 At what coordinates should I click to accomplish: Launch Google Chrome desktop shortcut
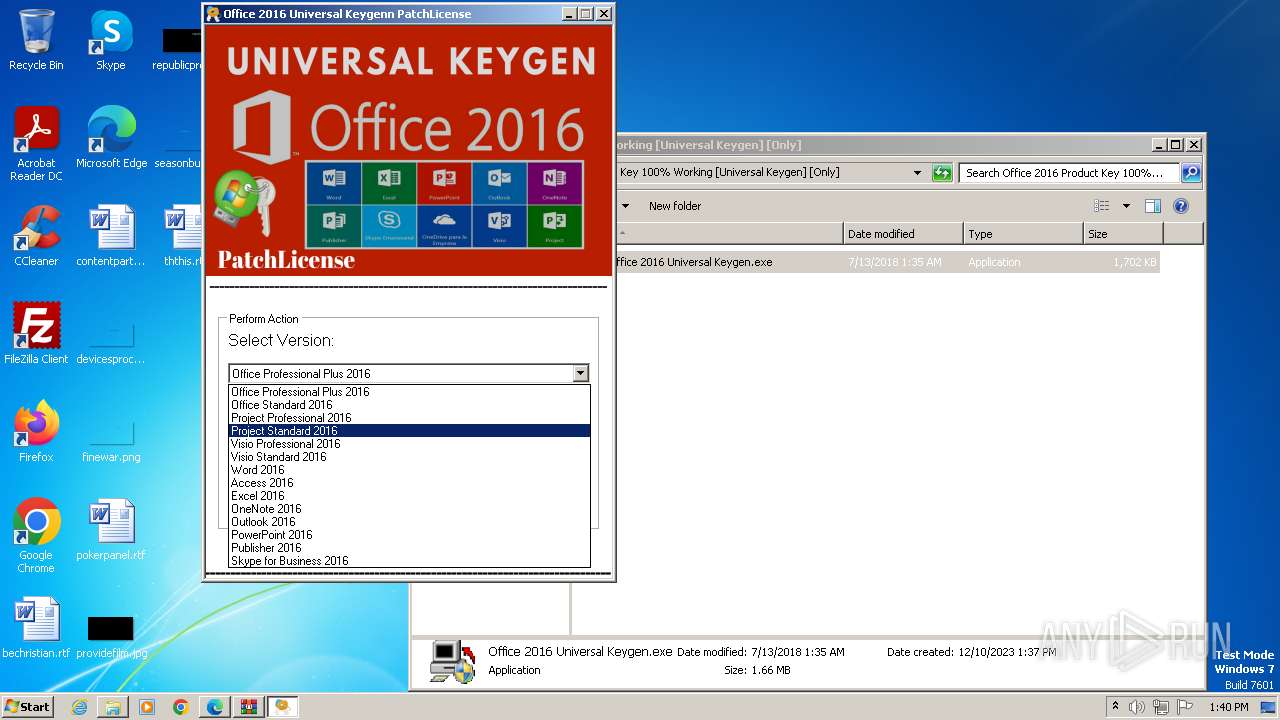[36, 536]
